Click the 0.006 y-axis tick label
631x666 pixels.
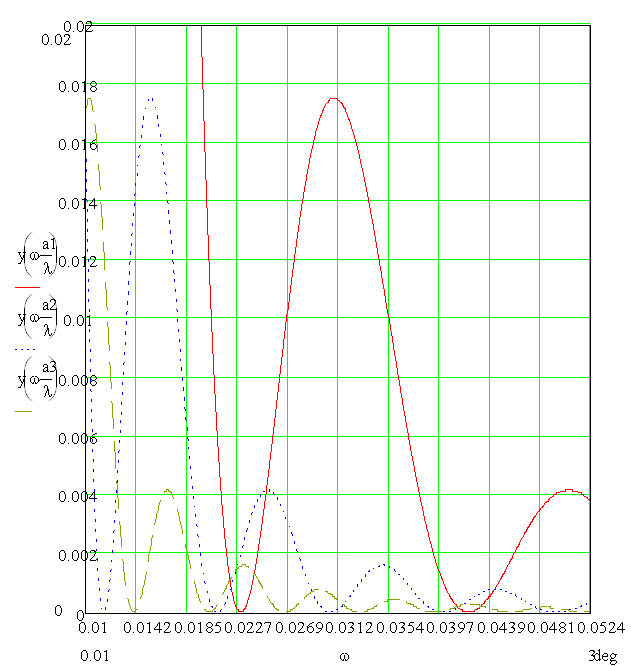pyautogui.click(x=67, y=438)
